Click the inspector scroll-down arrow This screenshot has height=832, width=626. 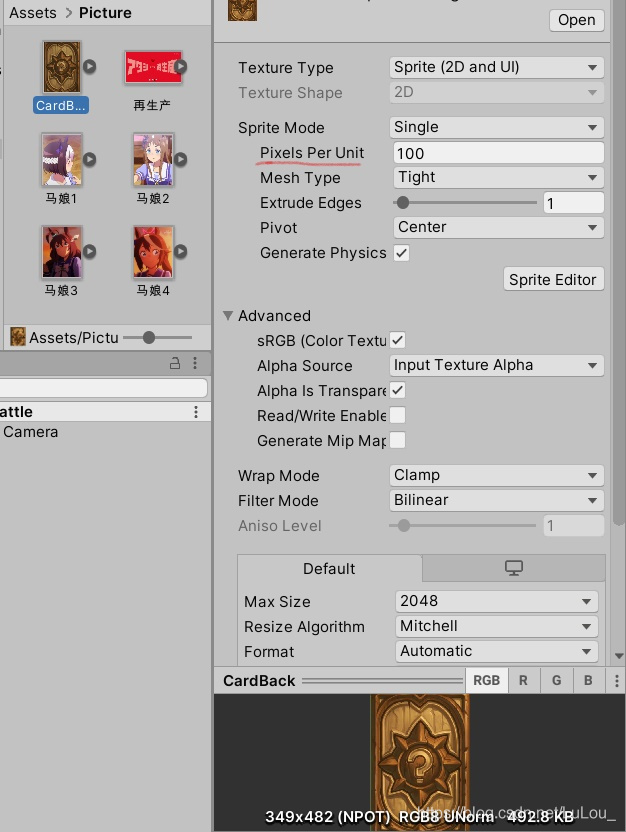point(619,656)
